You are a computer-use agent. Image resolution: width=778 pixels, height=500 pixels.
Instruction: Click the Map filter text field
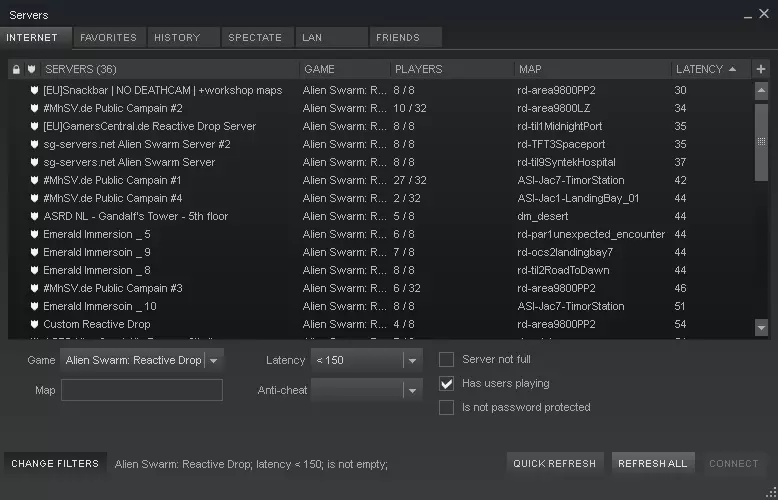[x=142, y=390]
